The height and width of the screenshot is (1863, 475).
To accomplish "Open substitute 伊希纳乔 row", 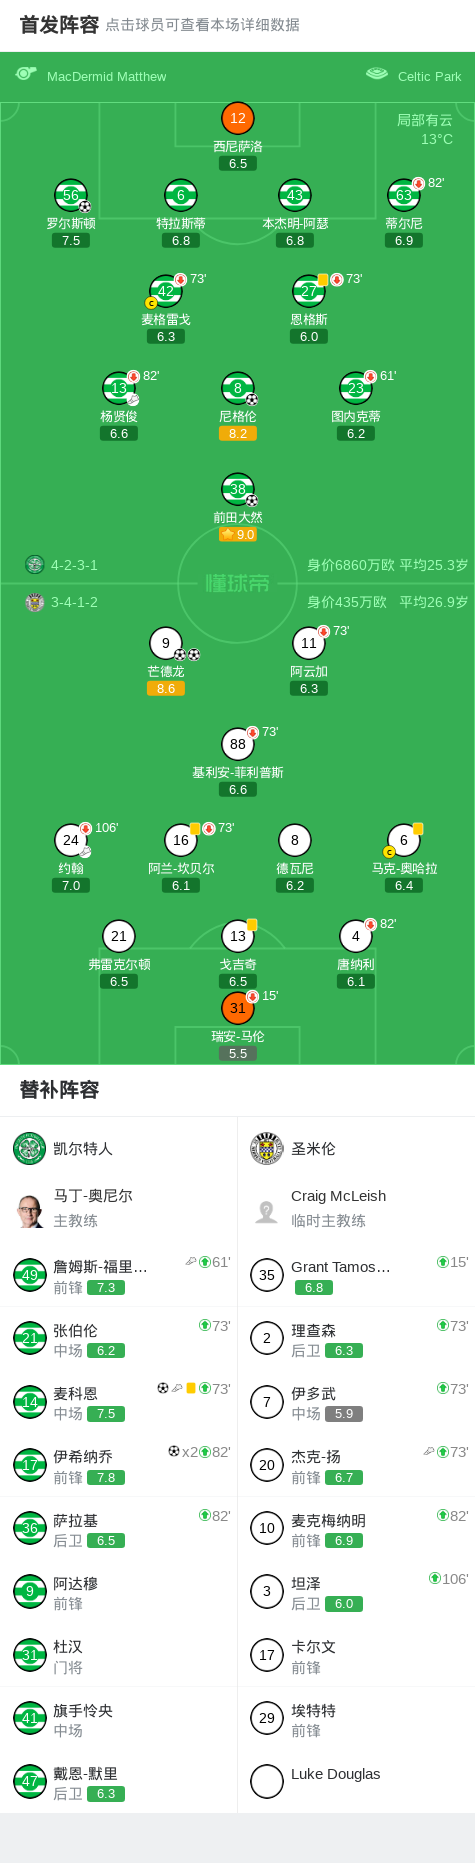I will pos(119,1465).
